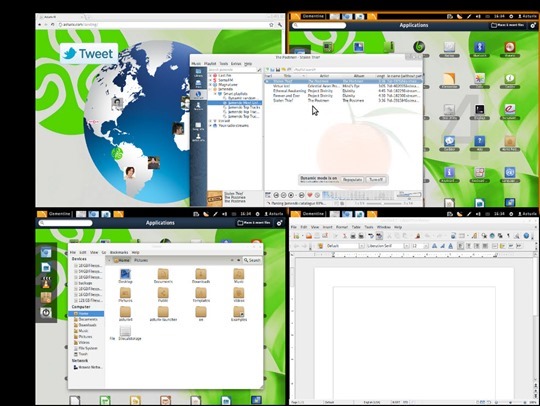Image resolution: width=540 pixels, height=406 pixels.
Task: Enable Align Right in Writer
Action: click(x=477, y=246)
